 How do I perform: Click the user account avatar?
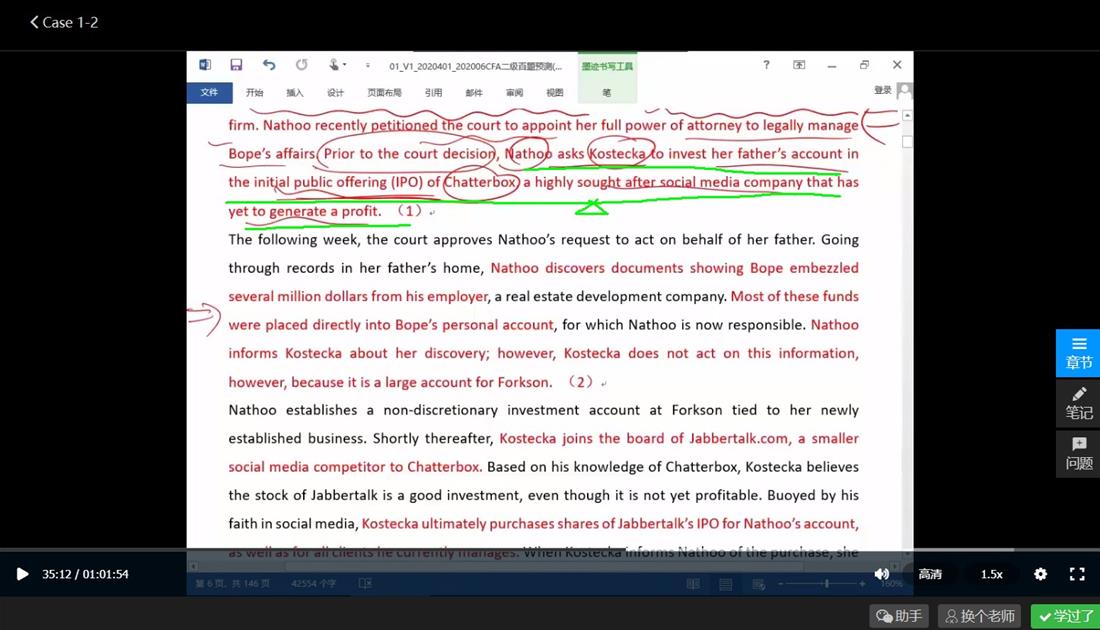click(x=904, y=91)
